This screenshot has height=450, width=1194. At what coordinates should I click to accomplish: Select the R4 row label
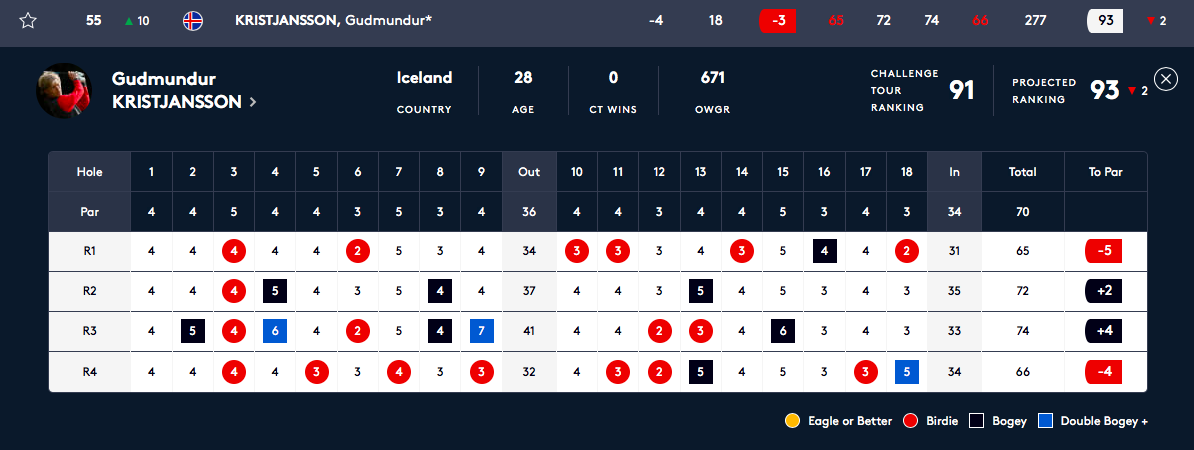[90, 372]
